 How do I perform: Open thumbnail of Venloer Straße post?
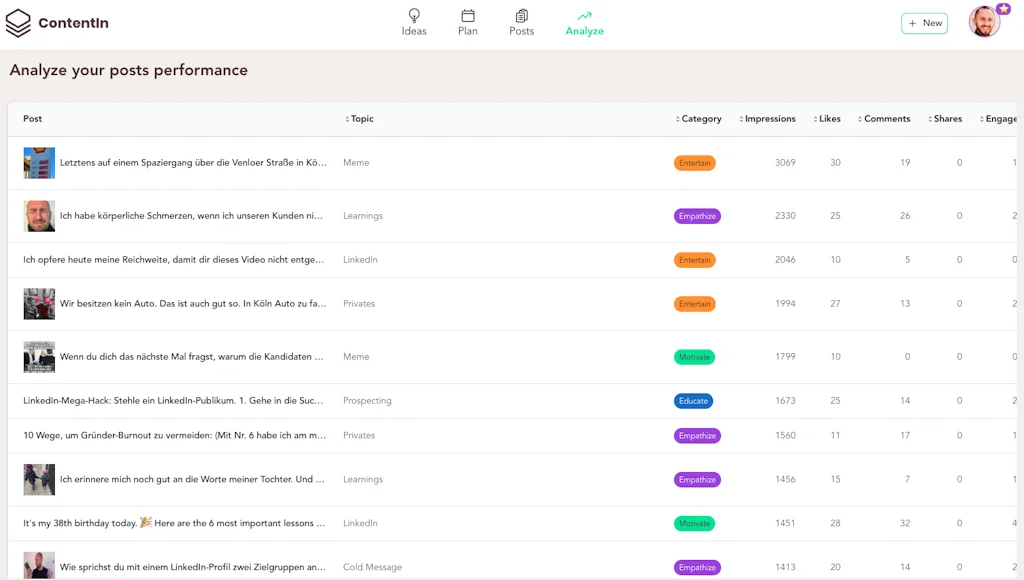pyautogui.click(x=39, y=163)
